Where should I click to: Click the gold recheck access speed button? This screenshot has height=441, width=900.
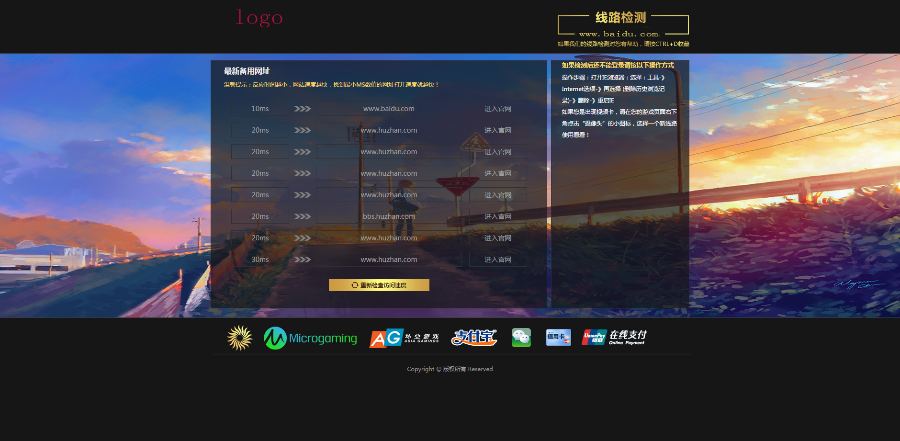379,285
